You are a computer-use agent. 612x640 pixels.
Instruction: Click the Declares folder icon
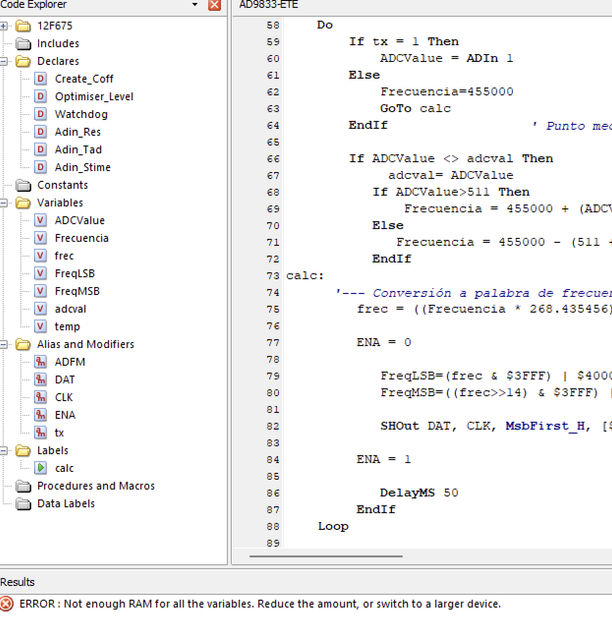point(23,61)
